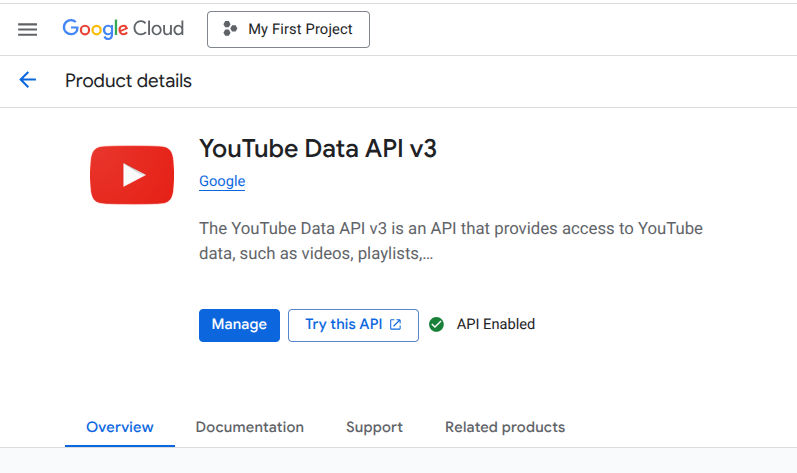Open the My First Project selector
797x473 pixels.
point(288,29)
